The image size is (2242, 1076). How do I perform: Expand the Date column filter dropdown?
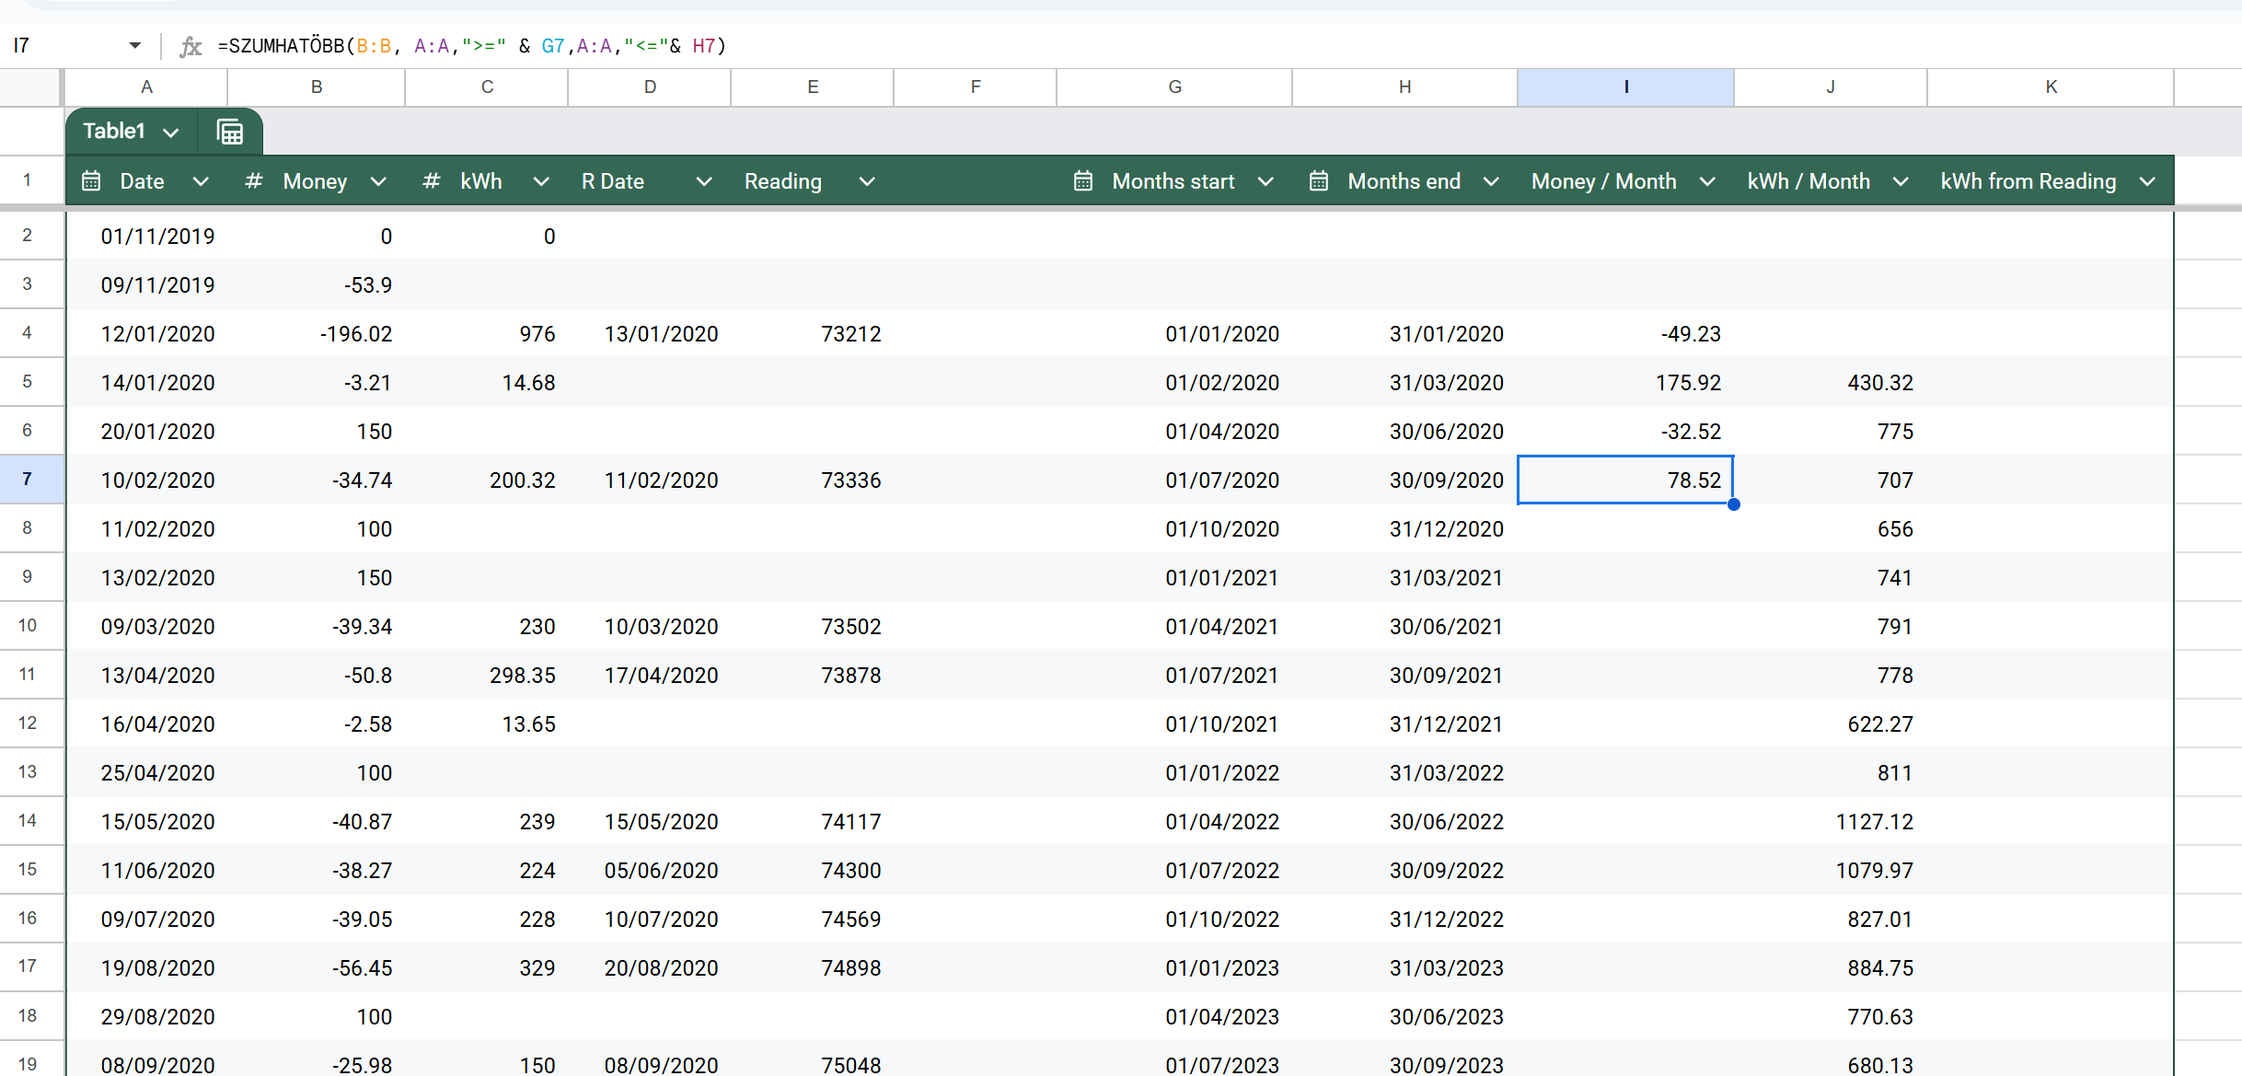click(x=201, y=181)
